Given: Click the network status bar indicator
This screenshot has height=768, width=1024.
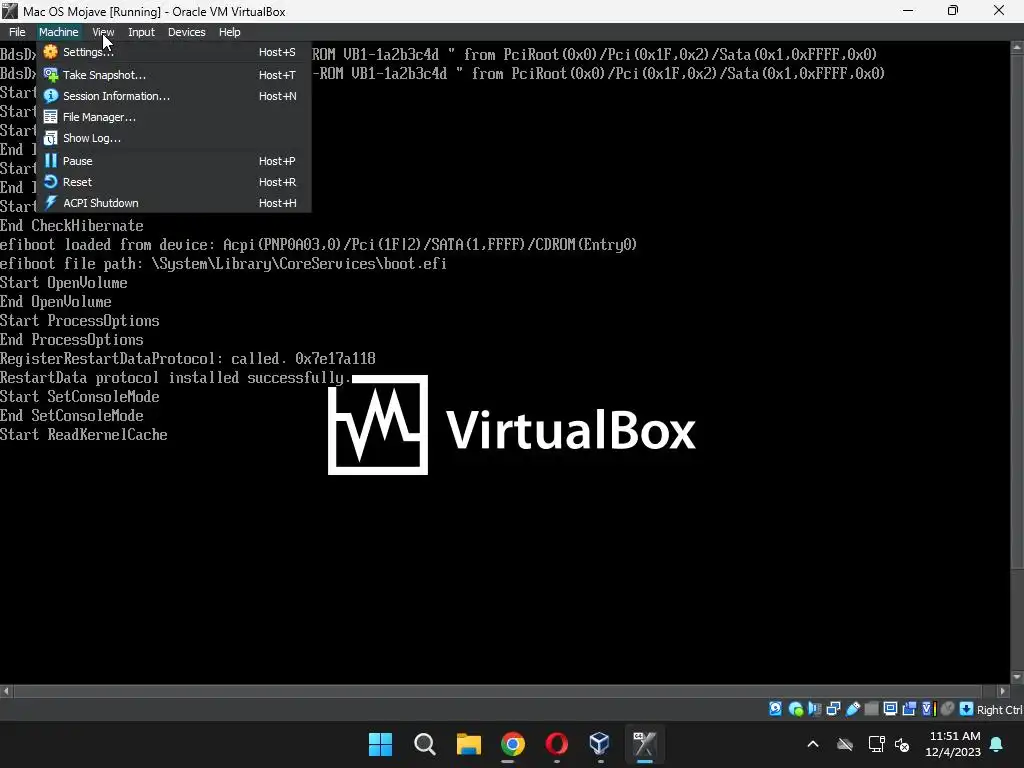Looking at the screenshot, I should 833,709.
